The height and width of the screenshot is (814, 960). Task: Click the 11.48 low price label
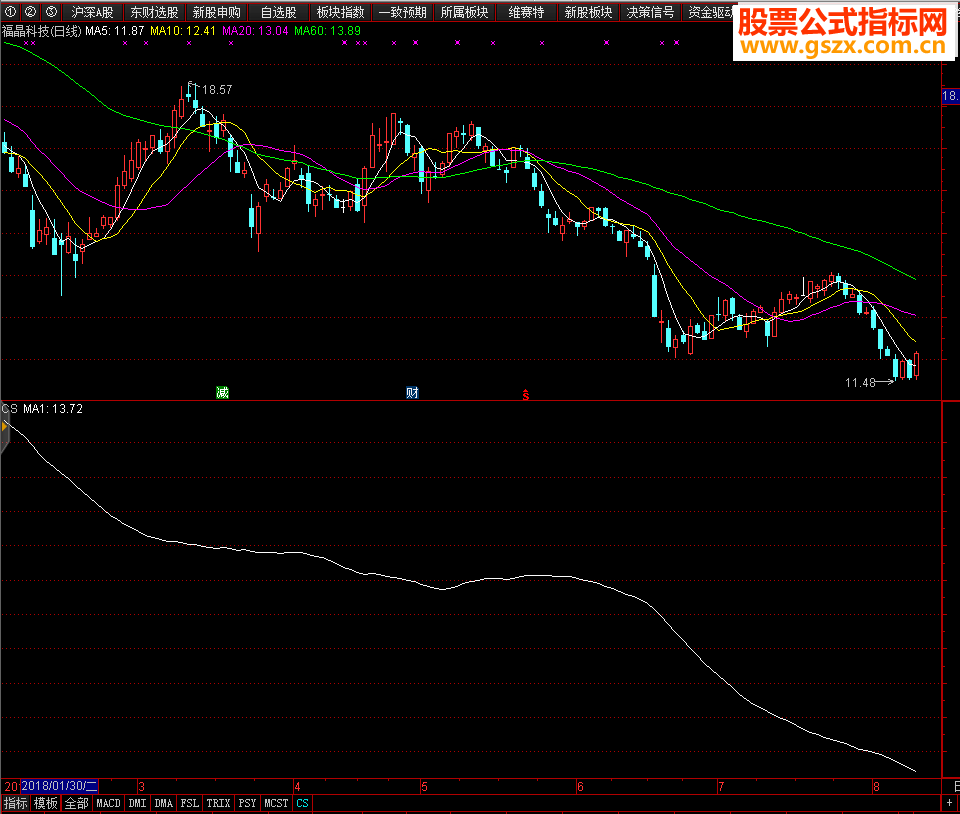coord(860,383)
